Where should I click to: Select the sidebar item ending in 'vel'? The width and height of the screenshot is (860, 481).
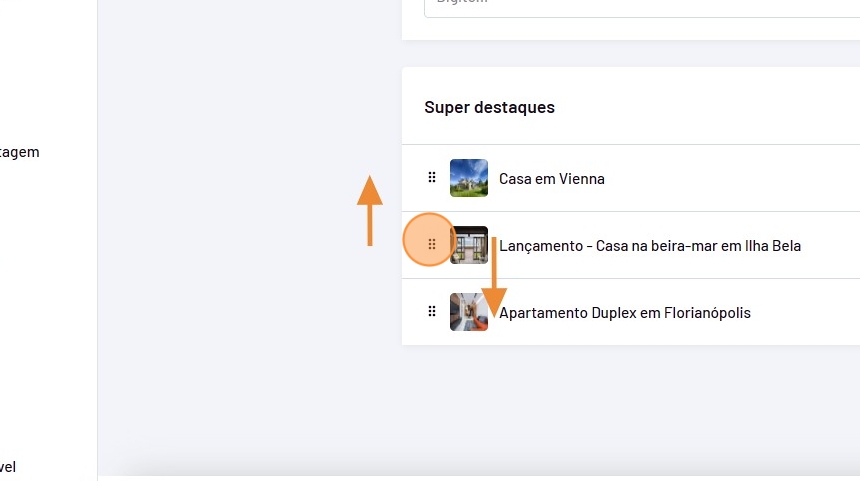(8, 467)
